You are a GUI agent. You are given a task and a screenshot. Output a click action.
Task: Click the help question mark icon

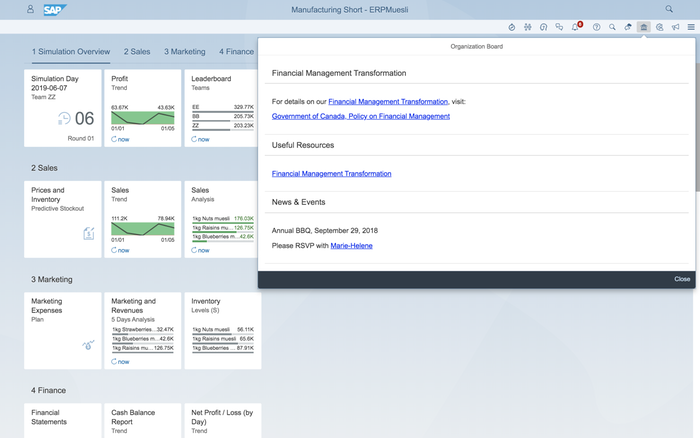pyautogui.click(x=596, y=27)
